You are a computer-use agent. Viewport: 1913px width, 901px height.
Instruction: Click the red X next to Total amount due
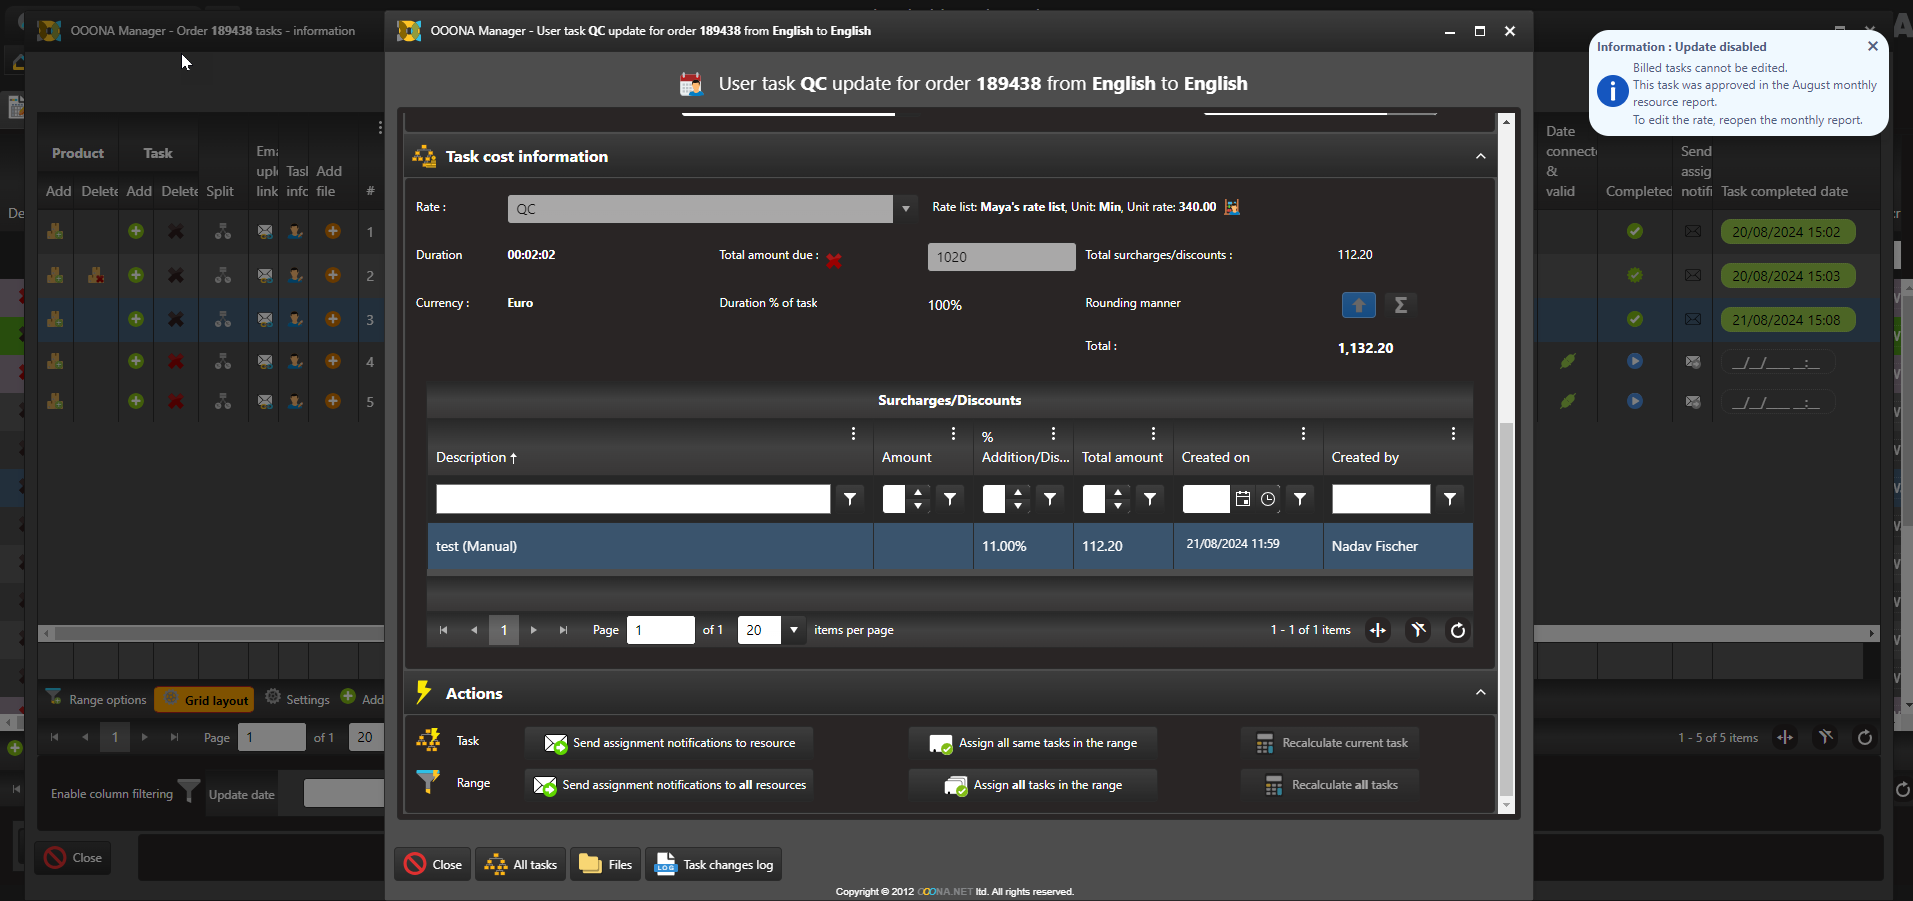tap(834, 260)
